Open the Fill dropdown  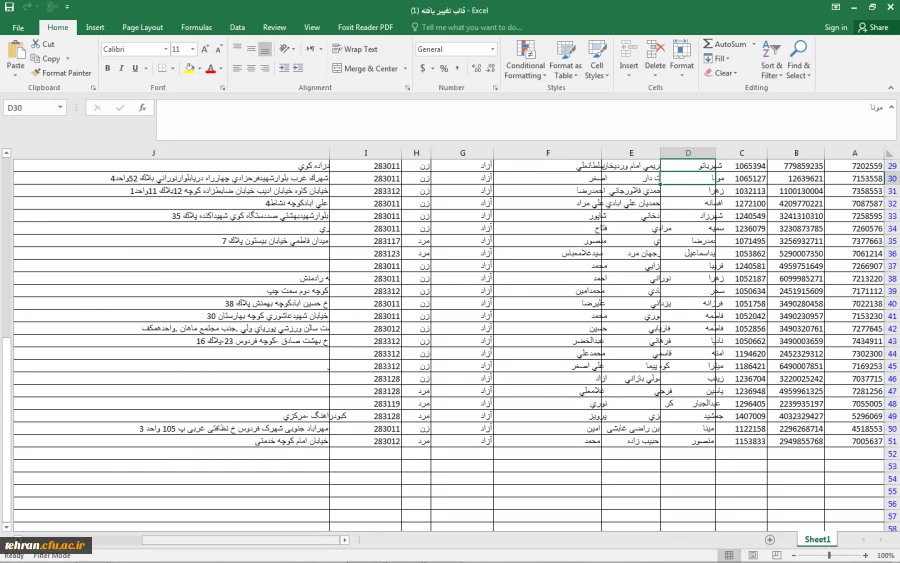(716, 59)
